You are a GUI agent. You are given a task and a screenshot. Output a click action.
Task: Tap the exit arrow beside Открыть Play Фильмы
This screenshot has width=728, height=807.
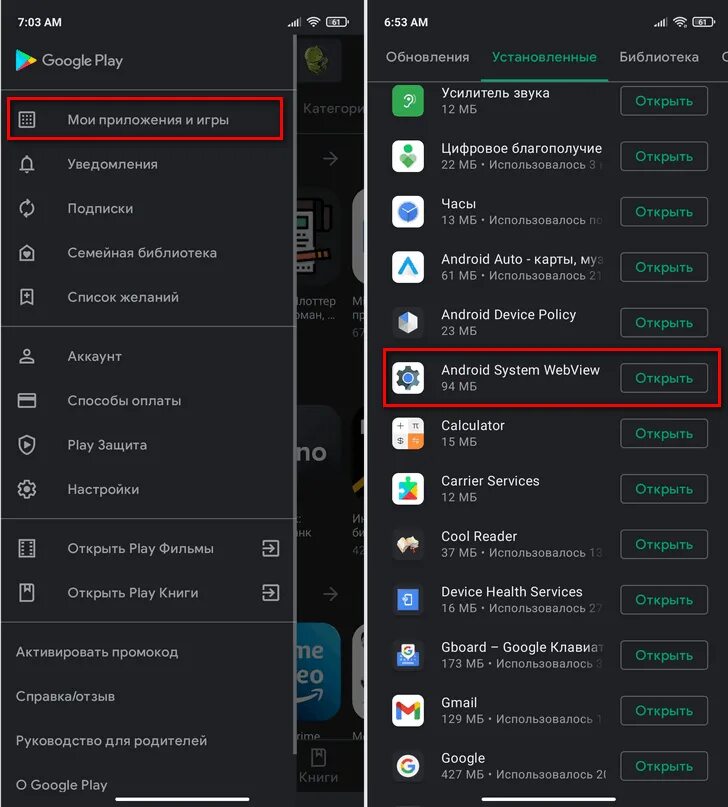[x=271, y=548]
